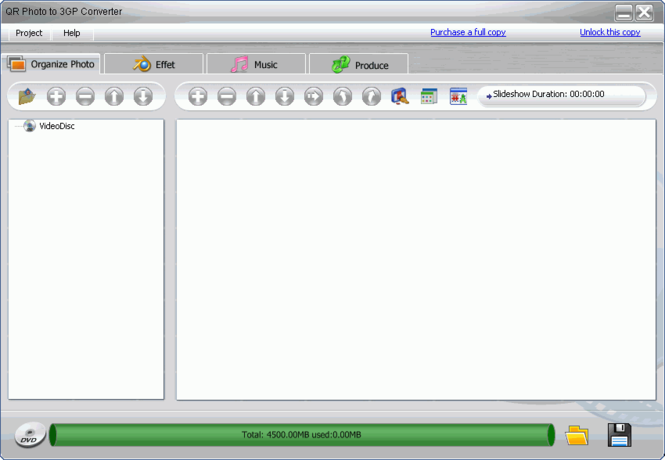This screenshot has width=665, height=460.
Task: Open the thumbnail grid view icon
Action: 429,96
